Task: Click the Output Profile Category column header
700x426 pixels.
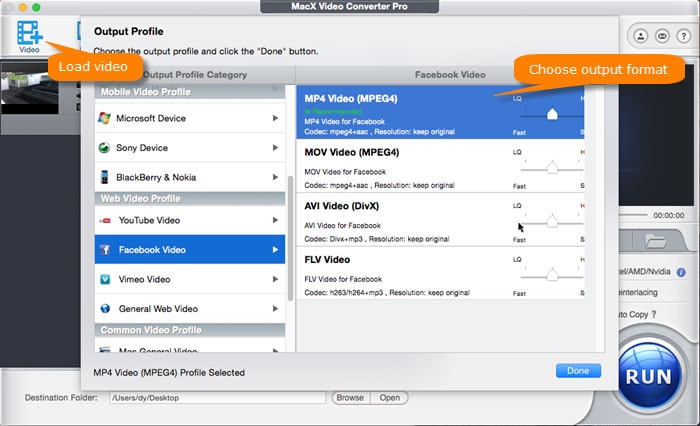Action: point(195,75)
